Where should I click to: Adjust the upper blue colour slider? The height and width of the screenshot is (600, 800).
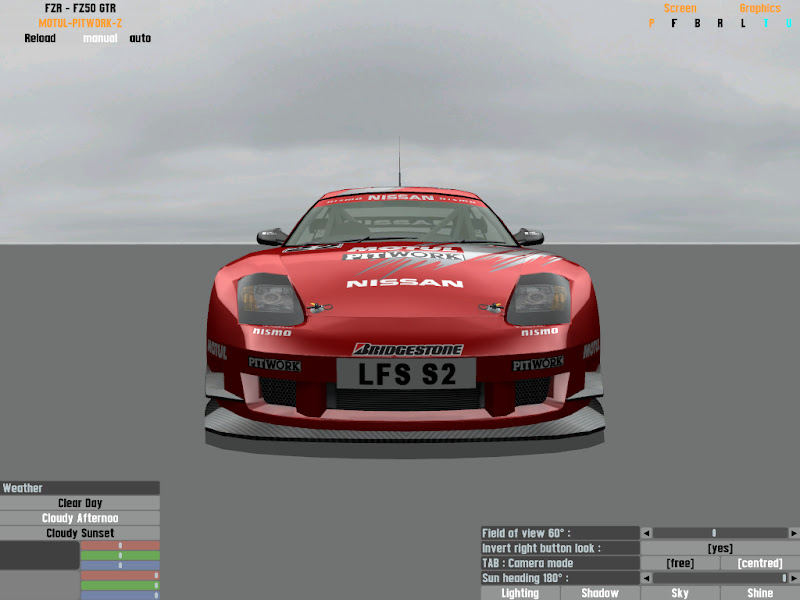point(120,565)
